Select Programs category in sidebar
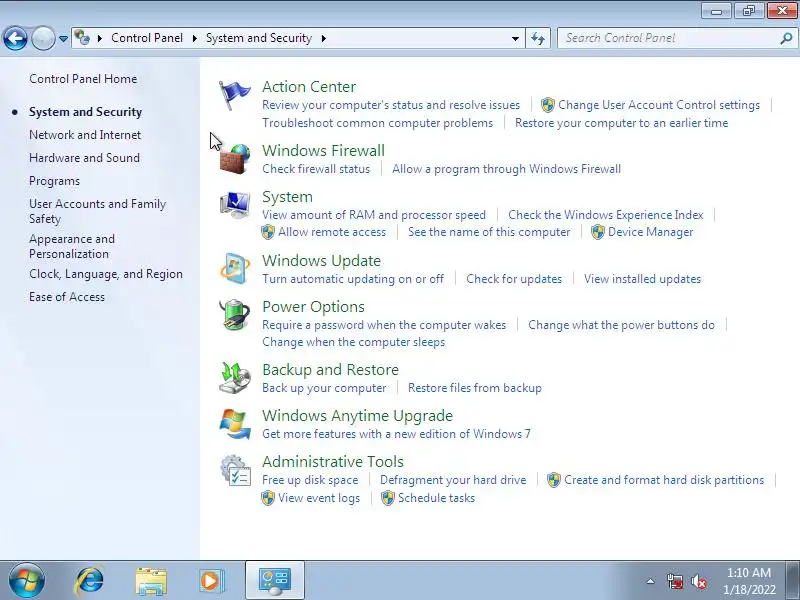800x600 pixels. 55,182
